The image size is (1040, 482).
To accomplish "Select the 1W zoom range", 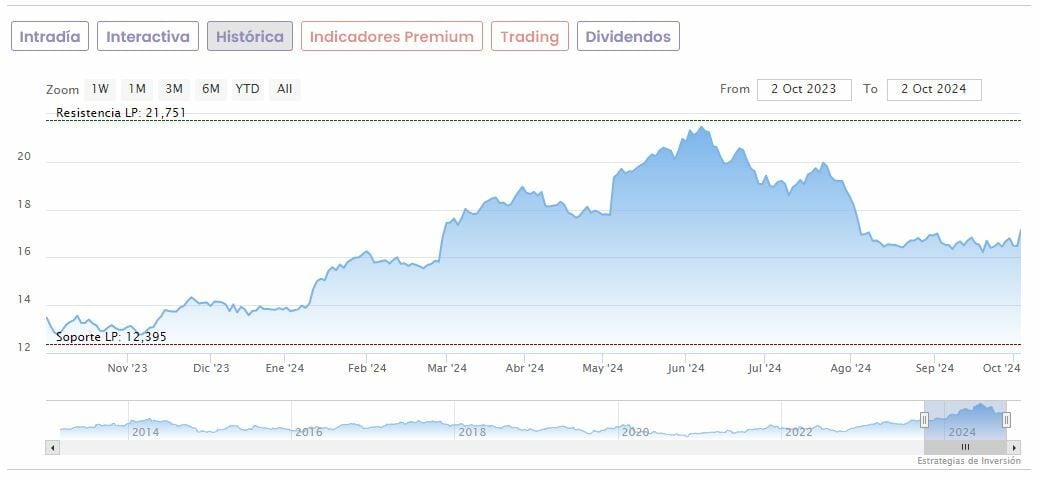I will (x=101, y=89).
